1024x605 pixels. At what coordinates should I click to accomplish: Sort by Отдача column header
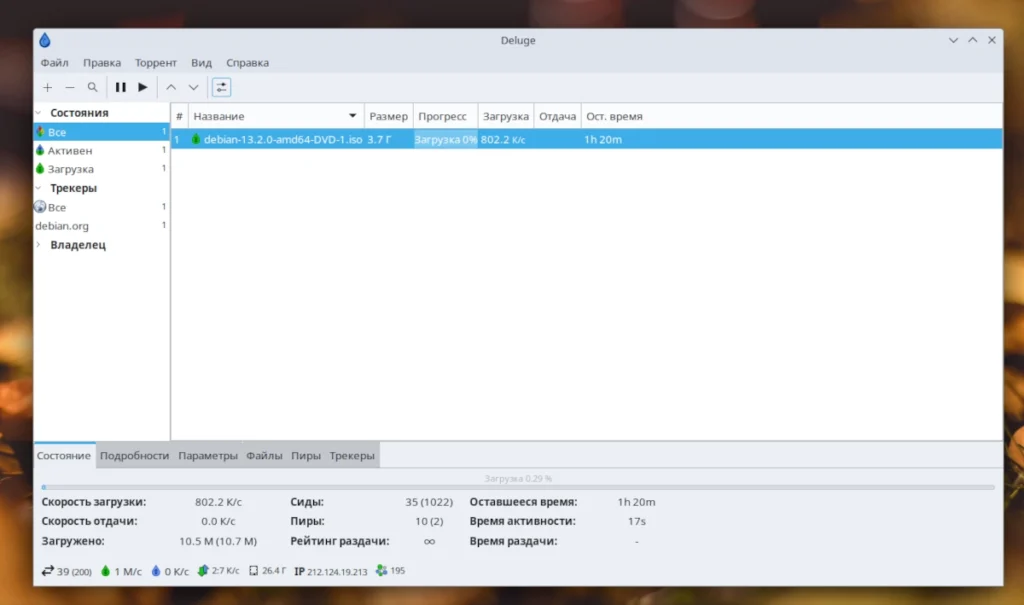(x=558, y=116)
